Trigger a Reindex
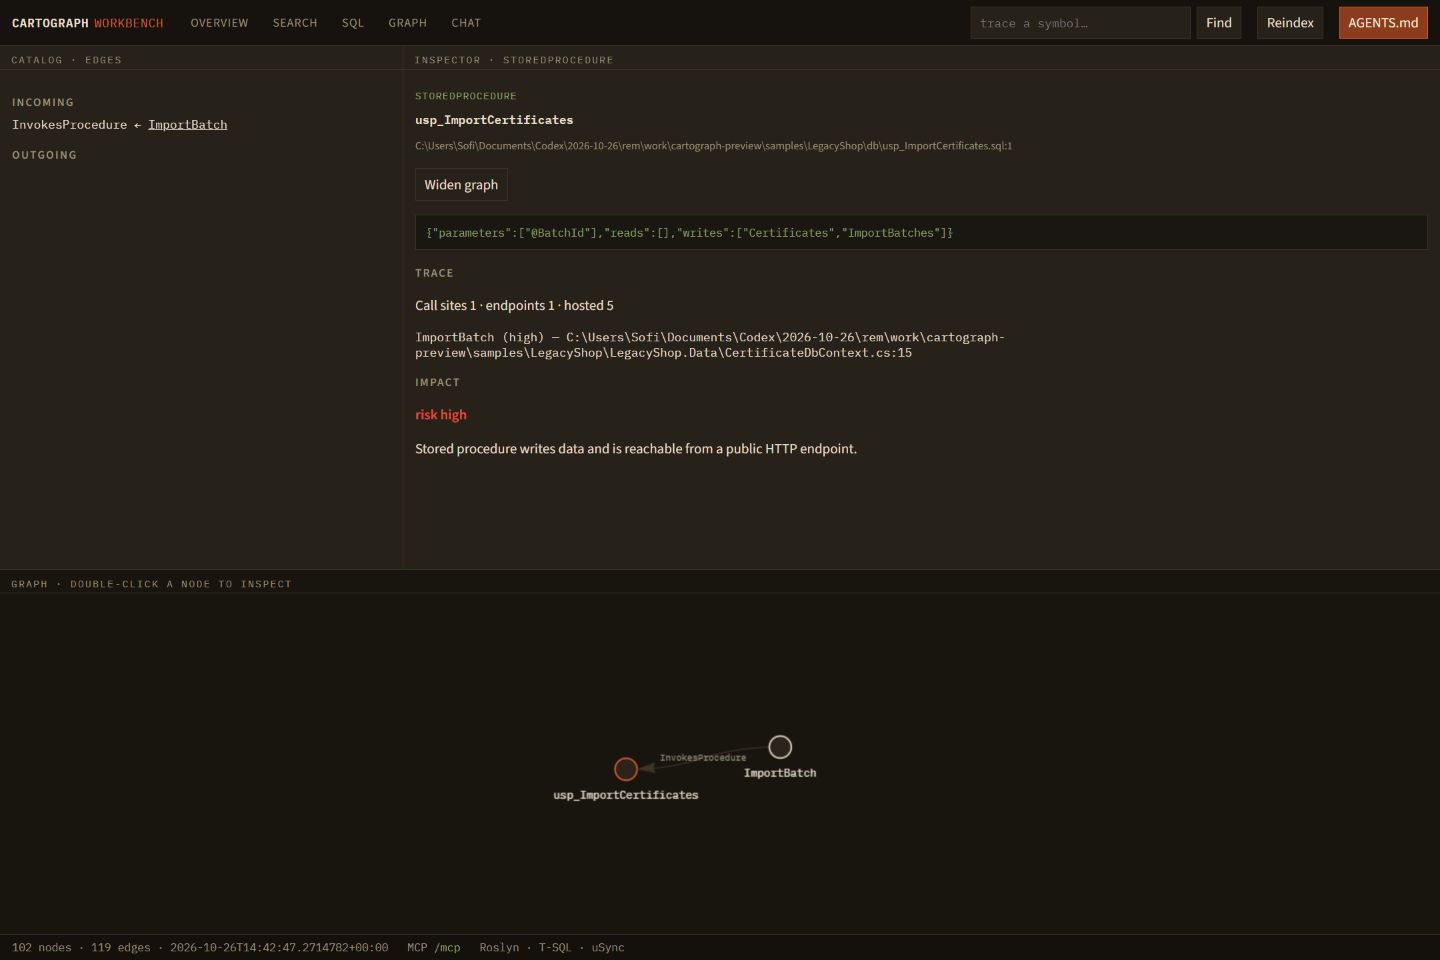 [x=1290, y=23]
